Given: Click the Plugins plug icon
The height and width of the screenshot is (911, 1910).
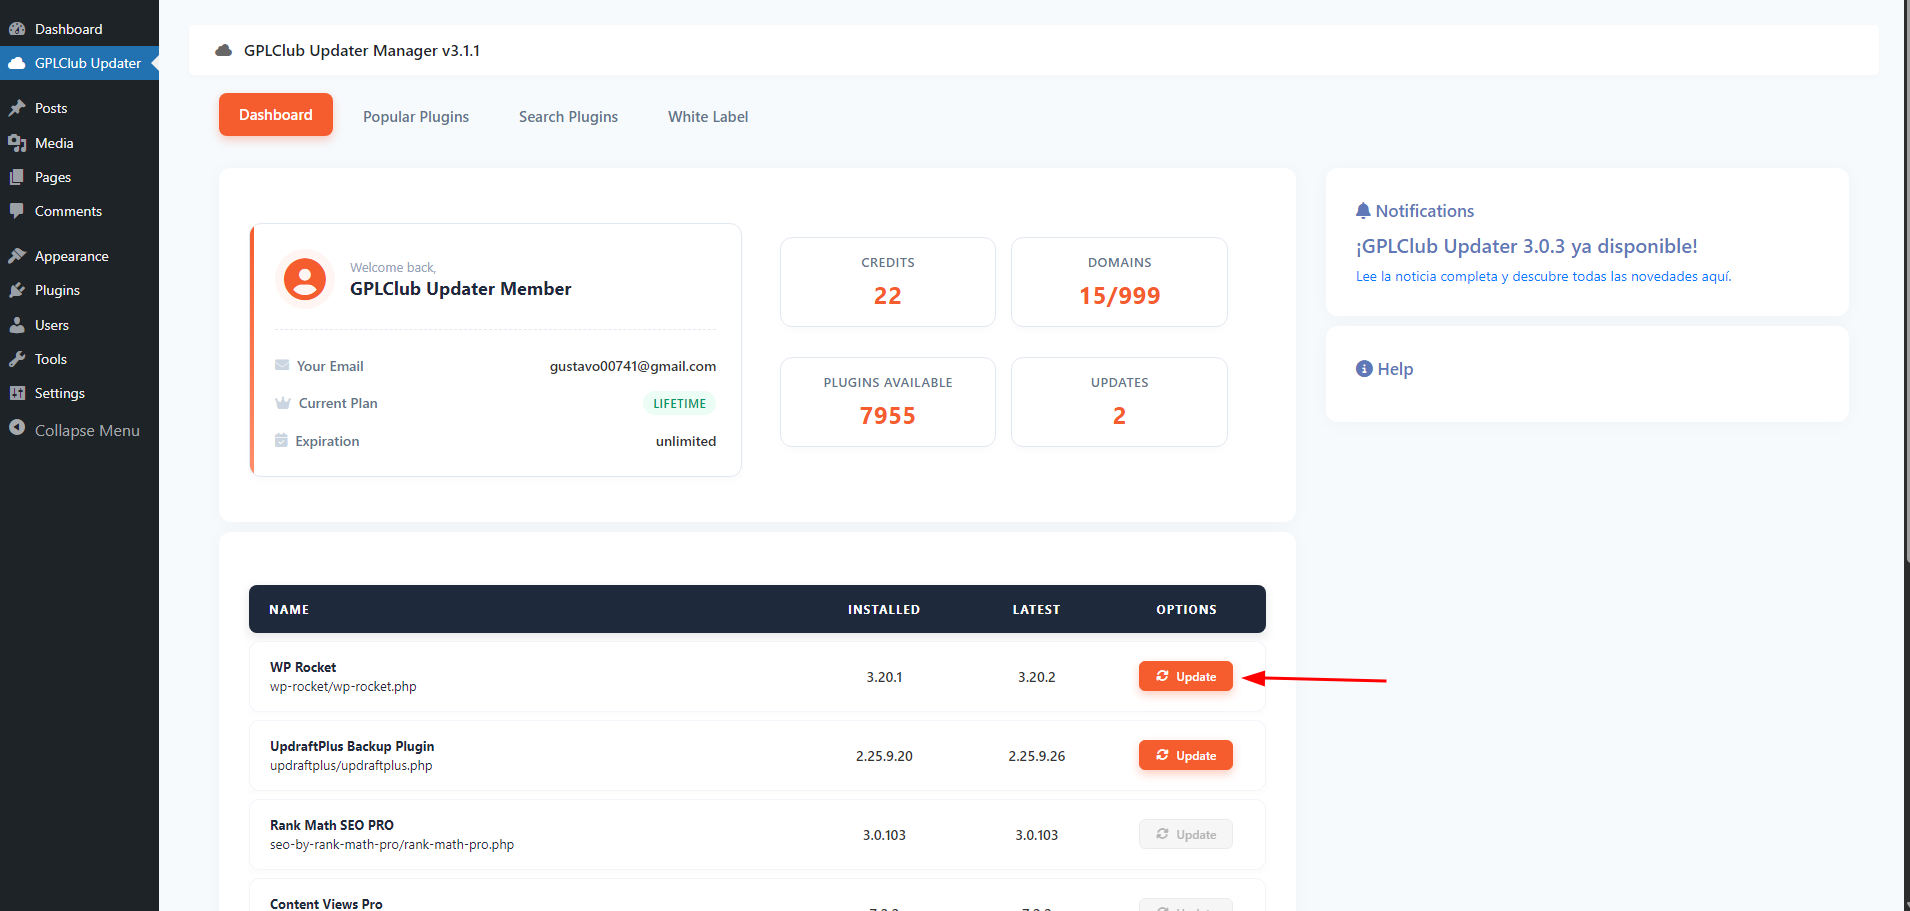Looking at the screenshot, I should coord(17,290).
